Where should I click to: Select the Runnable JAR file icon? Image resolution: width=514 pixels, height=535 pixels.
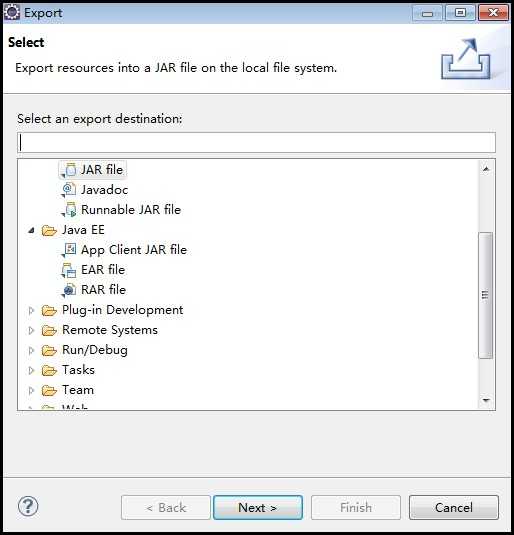pyautogui.click(x=70, y=209)
